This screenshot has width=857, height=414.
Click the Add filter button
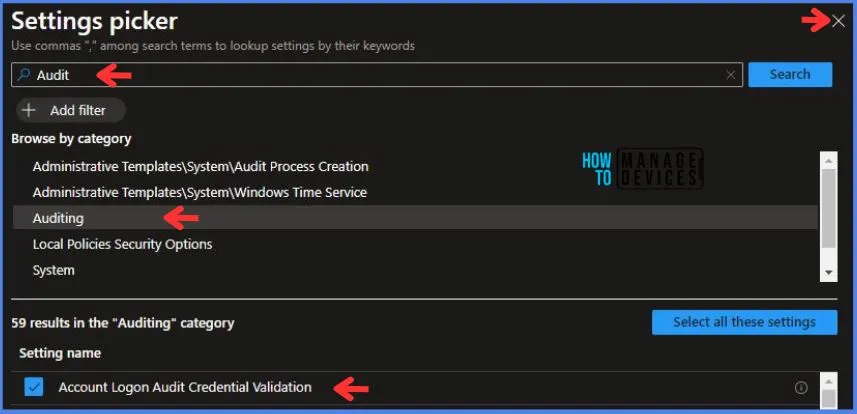[x=71, y=110]
